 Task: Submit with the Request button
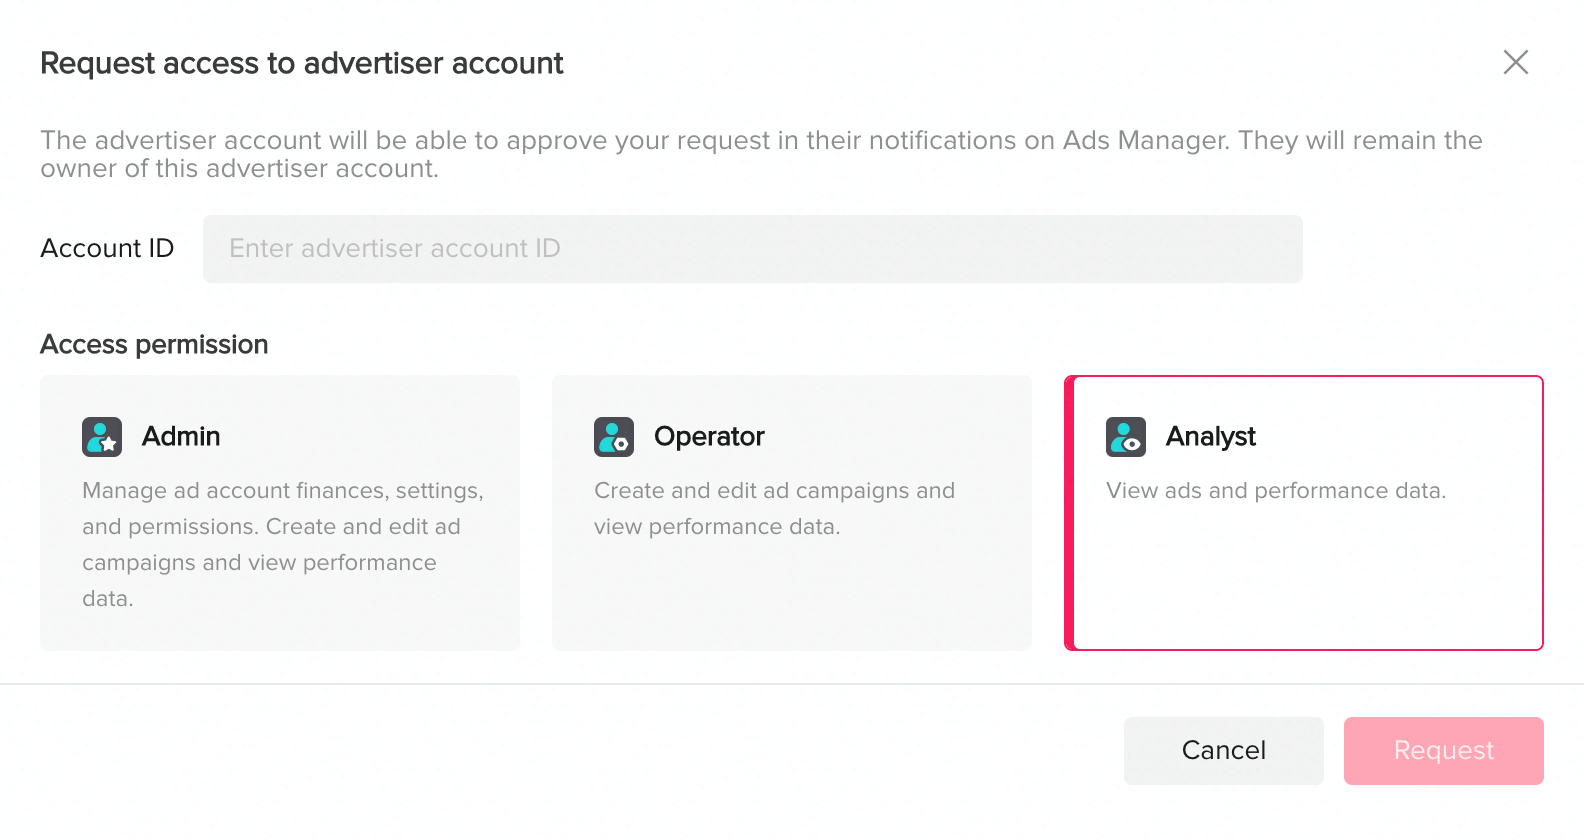click(x=1444, y=751)
